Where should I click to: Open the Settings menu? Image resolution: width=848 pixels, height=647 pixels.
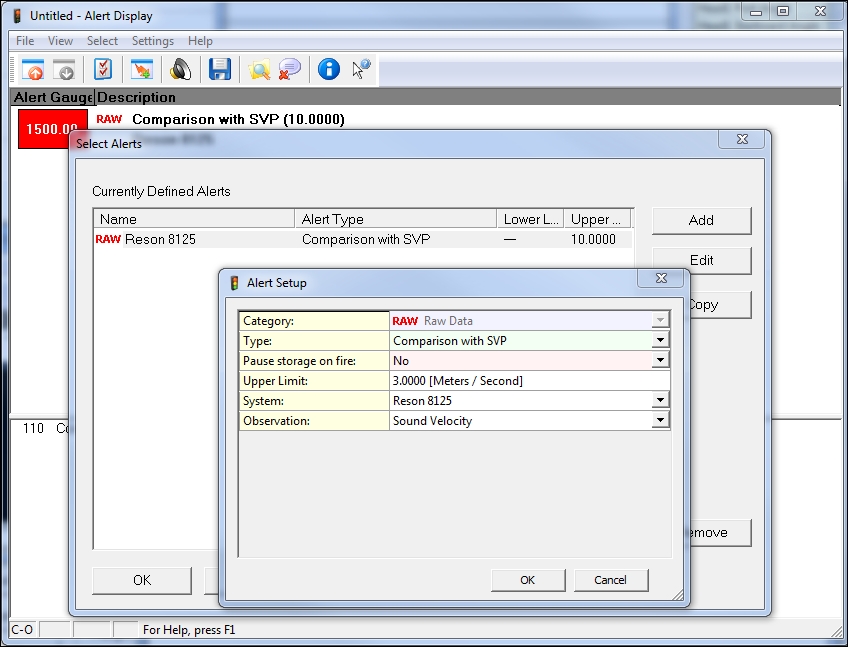pyautogui.click(x=153, y=41)
